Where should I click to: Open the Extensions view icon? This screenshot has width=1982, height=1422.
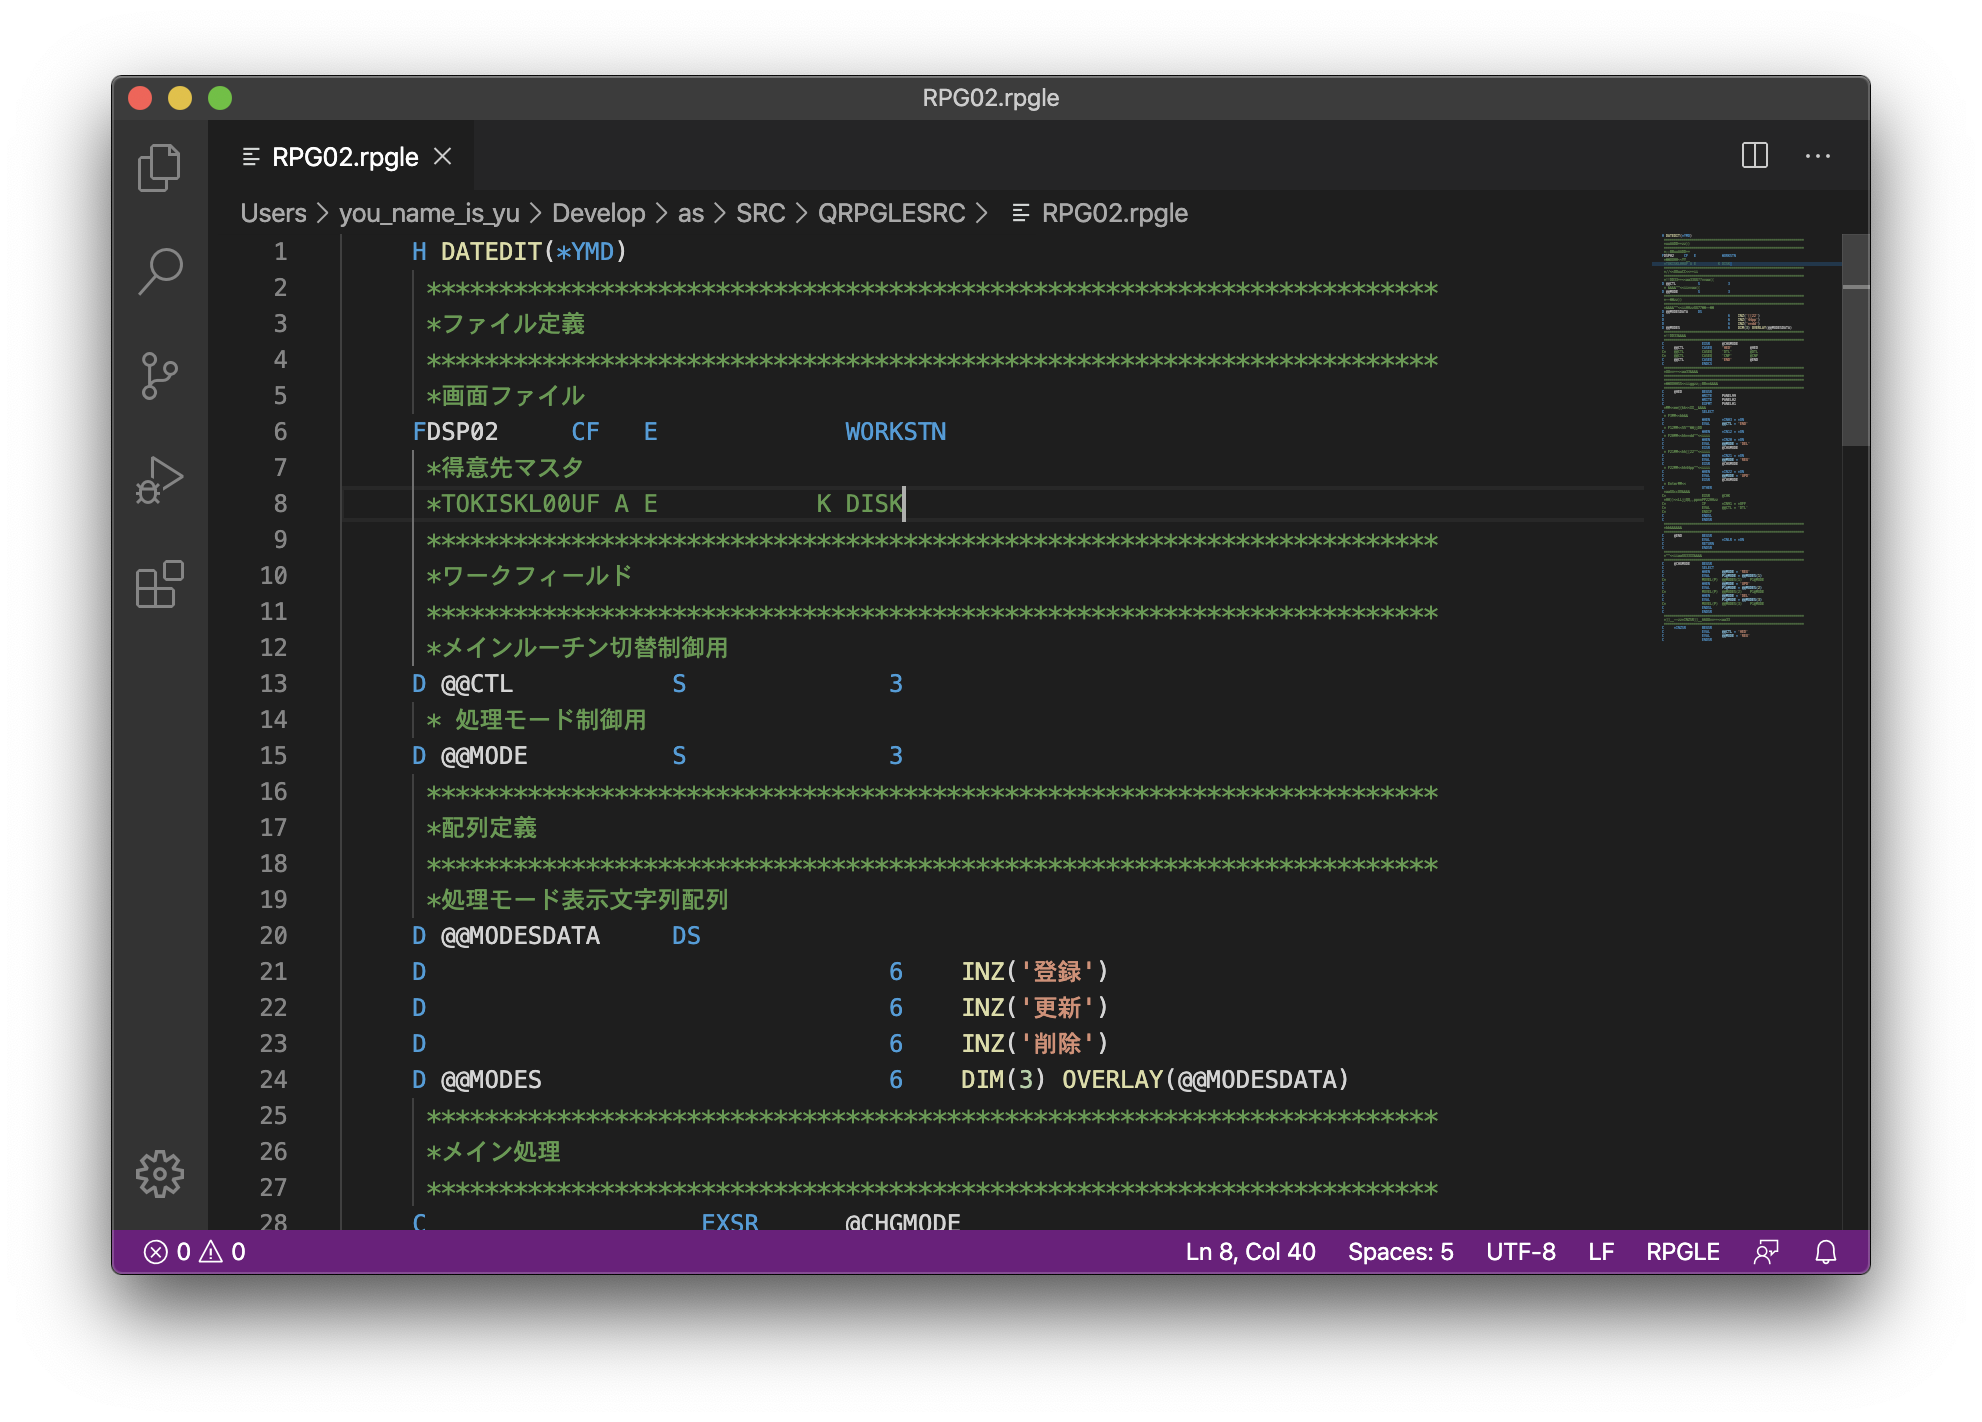click(160, 586)
